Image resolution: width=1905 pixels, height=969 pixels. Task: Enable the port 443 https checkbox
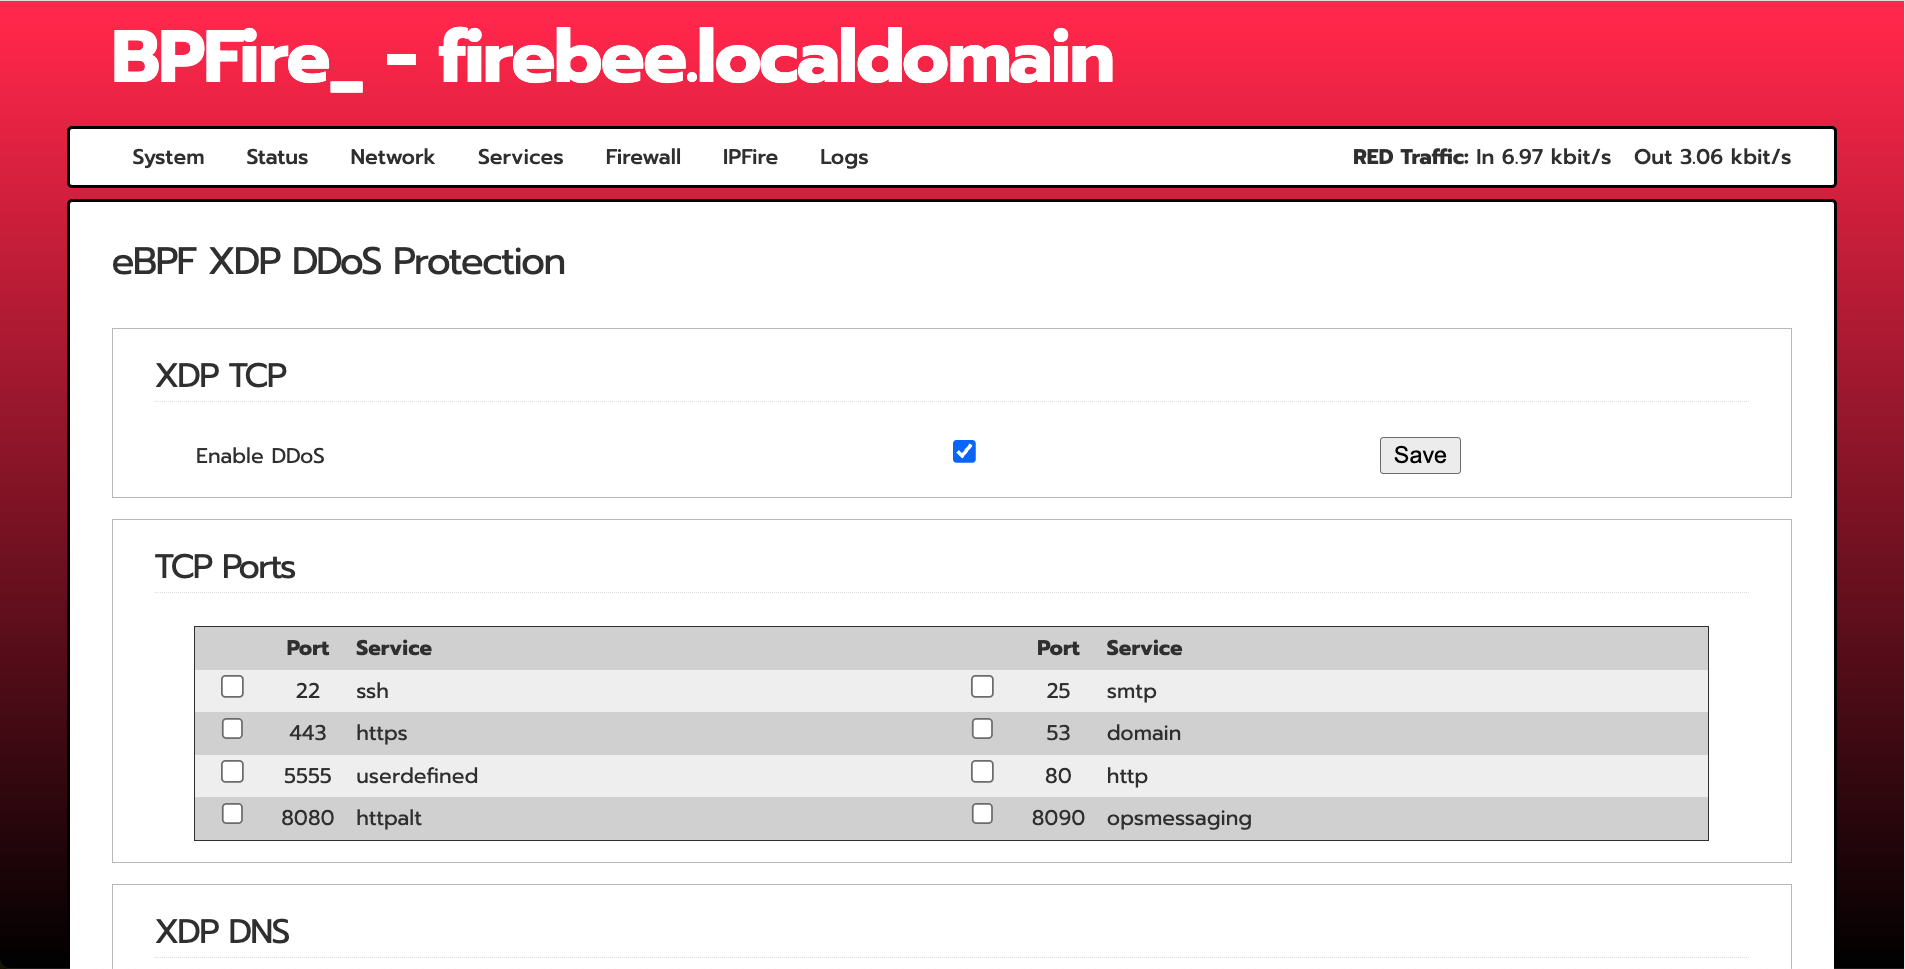233,729
